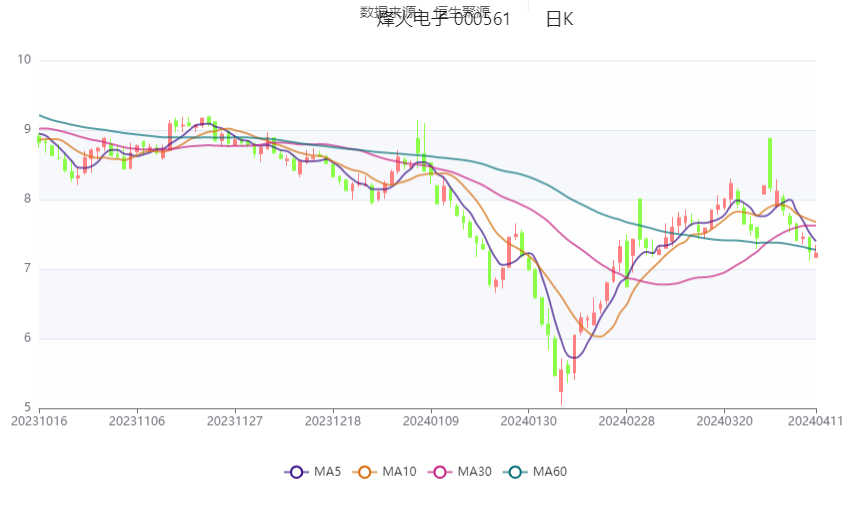Select the 20240228 date axis label
The image size is (850, 518).
[x=627, y=422]
